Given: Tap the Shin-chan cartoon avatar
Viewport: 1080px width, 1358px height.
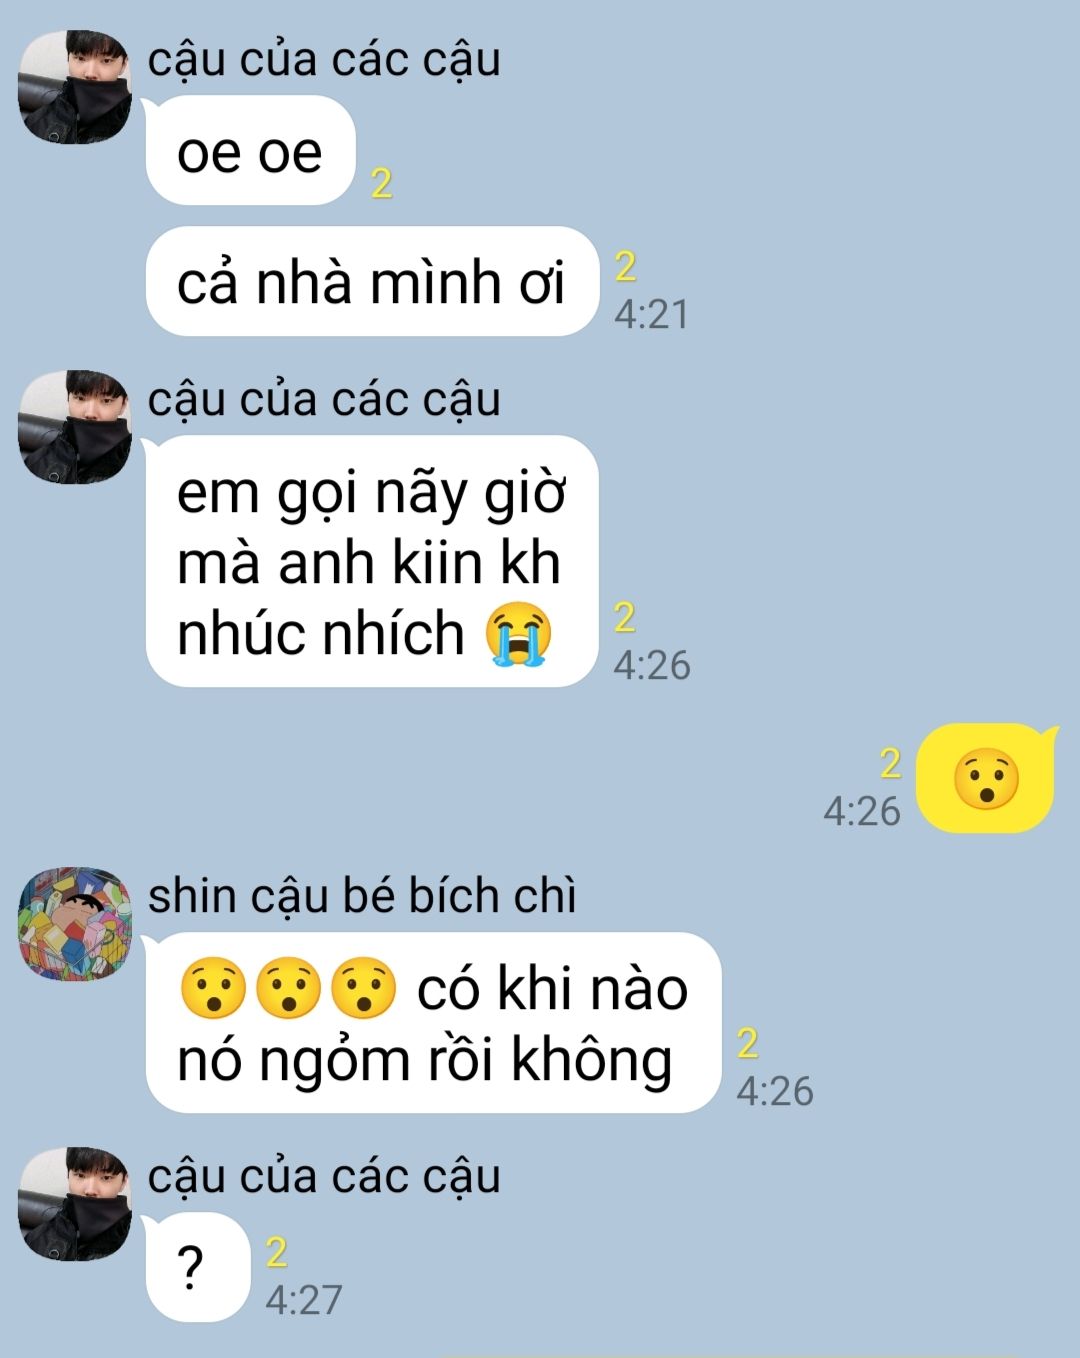Looking at the screenshot, I should pyautogui.click(x=75, y=923).
